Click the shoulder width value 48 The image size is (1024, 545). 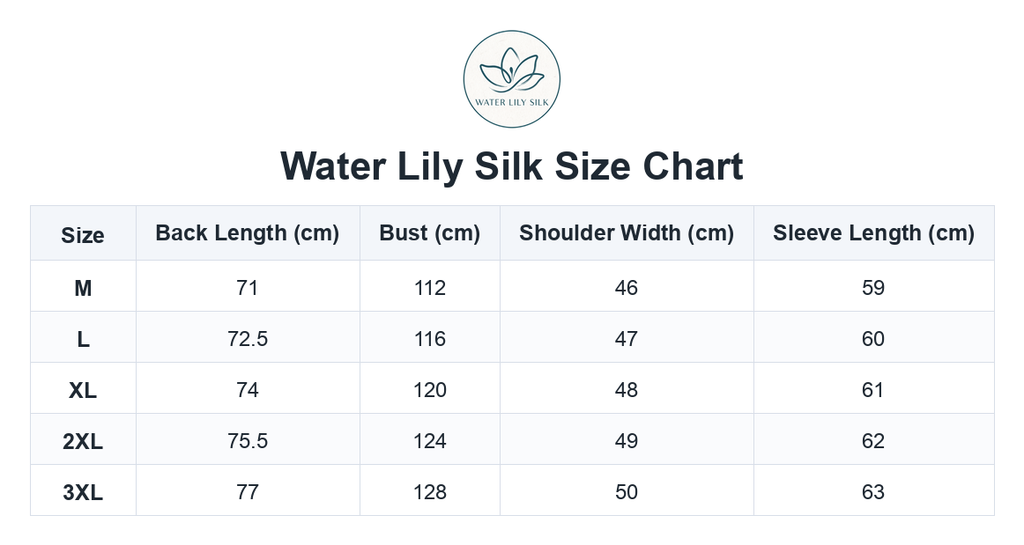point(626,390)
